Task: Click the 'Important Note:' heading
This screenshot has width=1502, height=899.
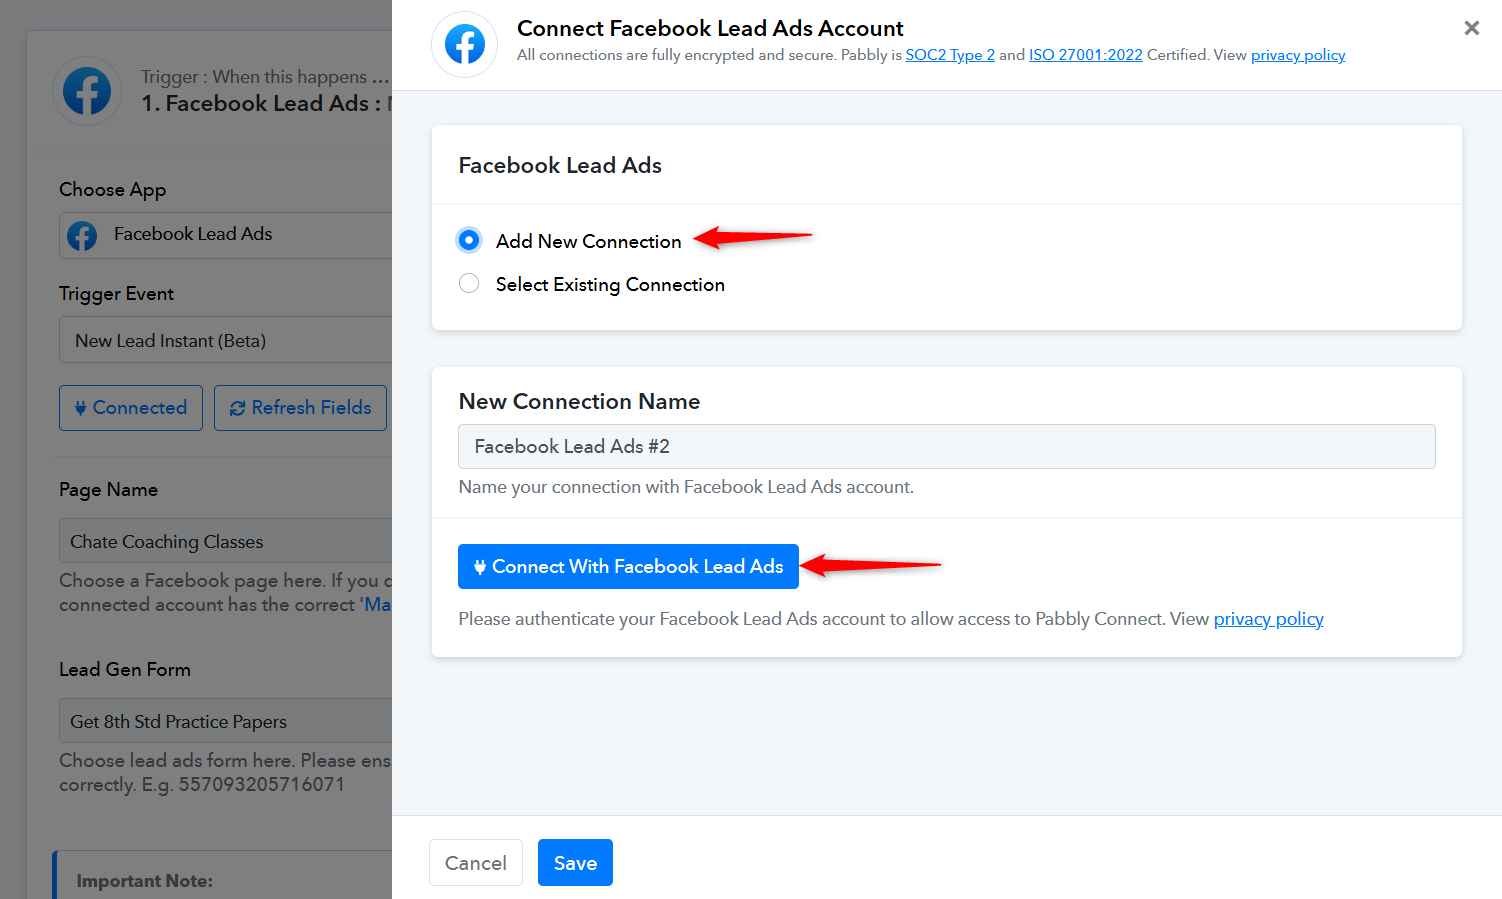Action: (145, 881)
